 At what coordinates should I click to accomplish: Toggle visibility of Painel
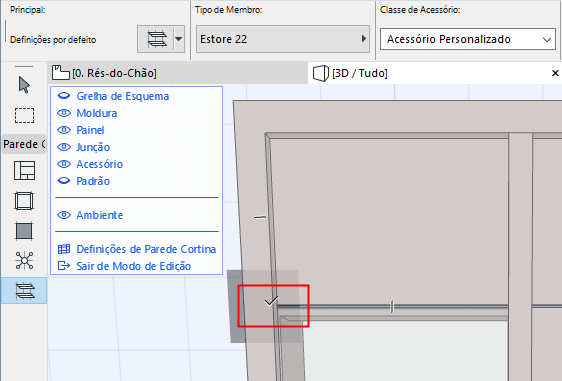click(x=64, y=130)
